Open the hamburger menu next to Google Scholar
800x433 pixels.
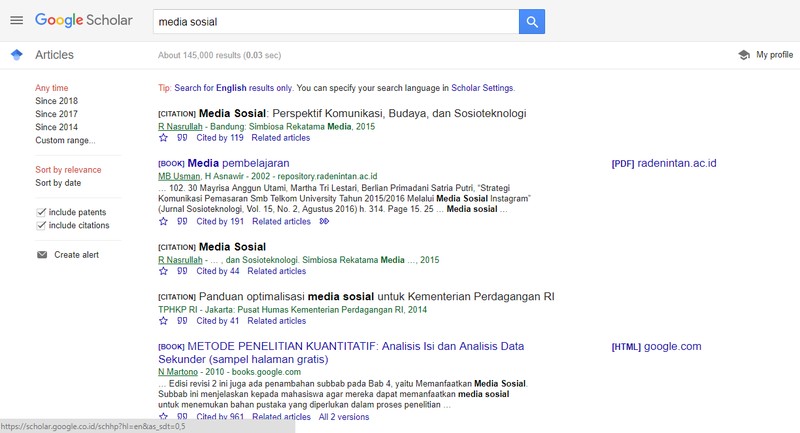(15, 20)
